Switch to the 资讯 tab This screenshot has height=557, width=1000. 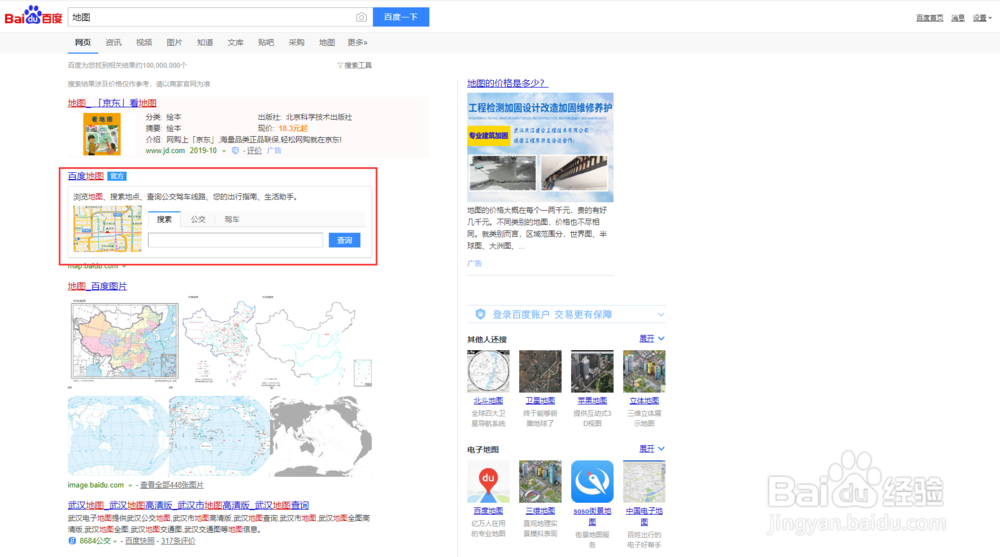coord(114,42)
